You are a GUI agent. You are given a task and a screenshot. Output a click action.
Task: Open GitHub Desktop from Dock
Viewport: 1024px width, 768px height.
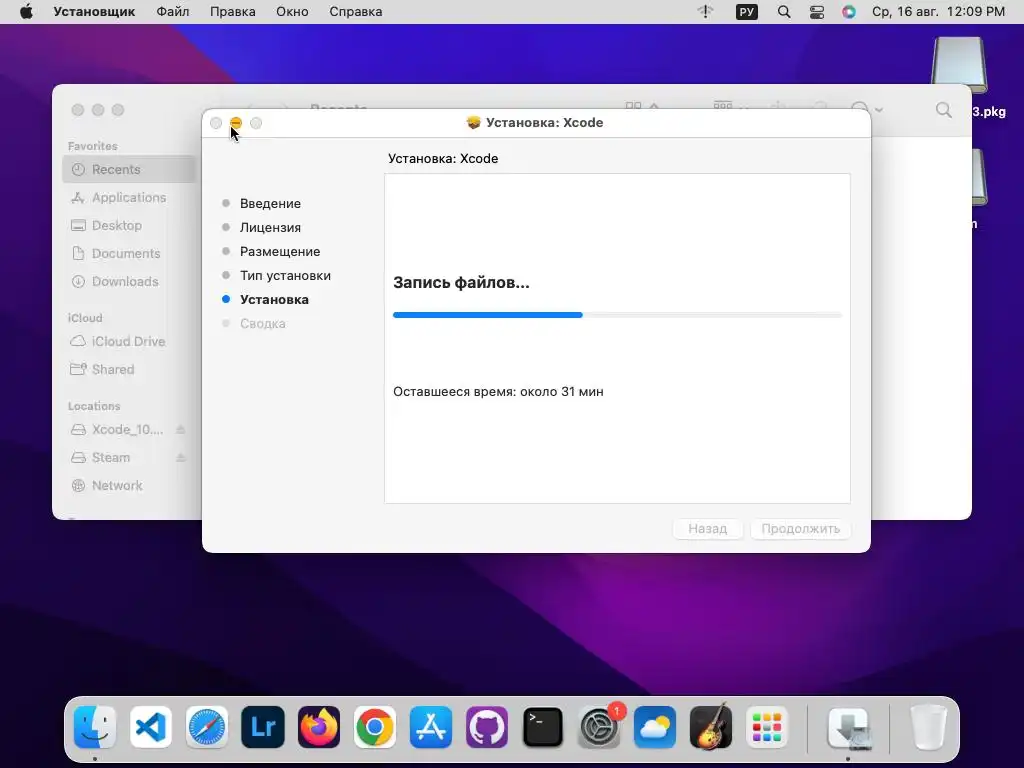coord(487,727)
